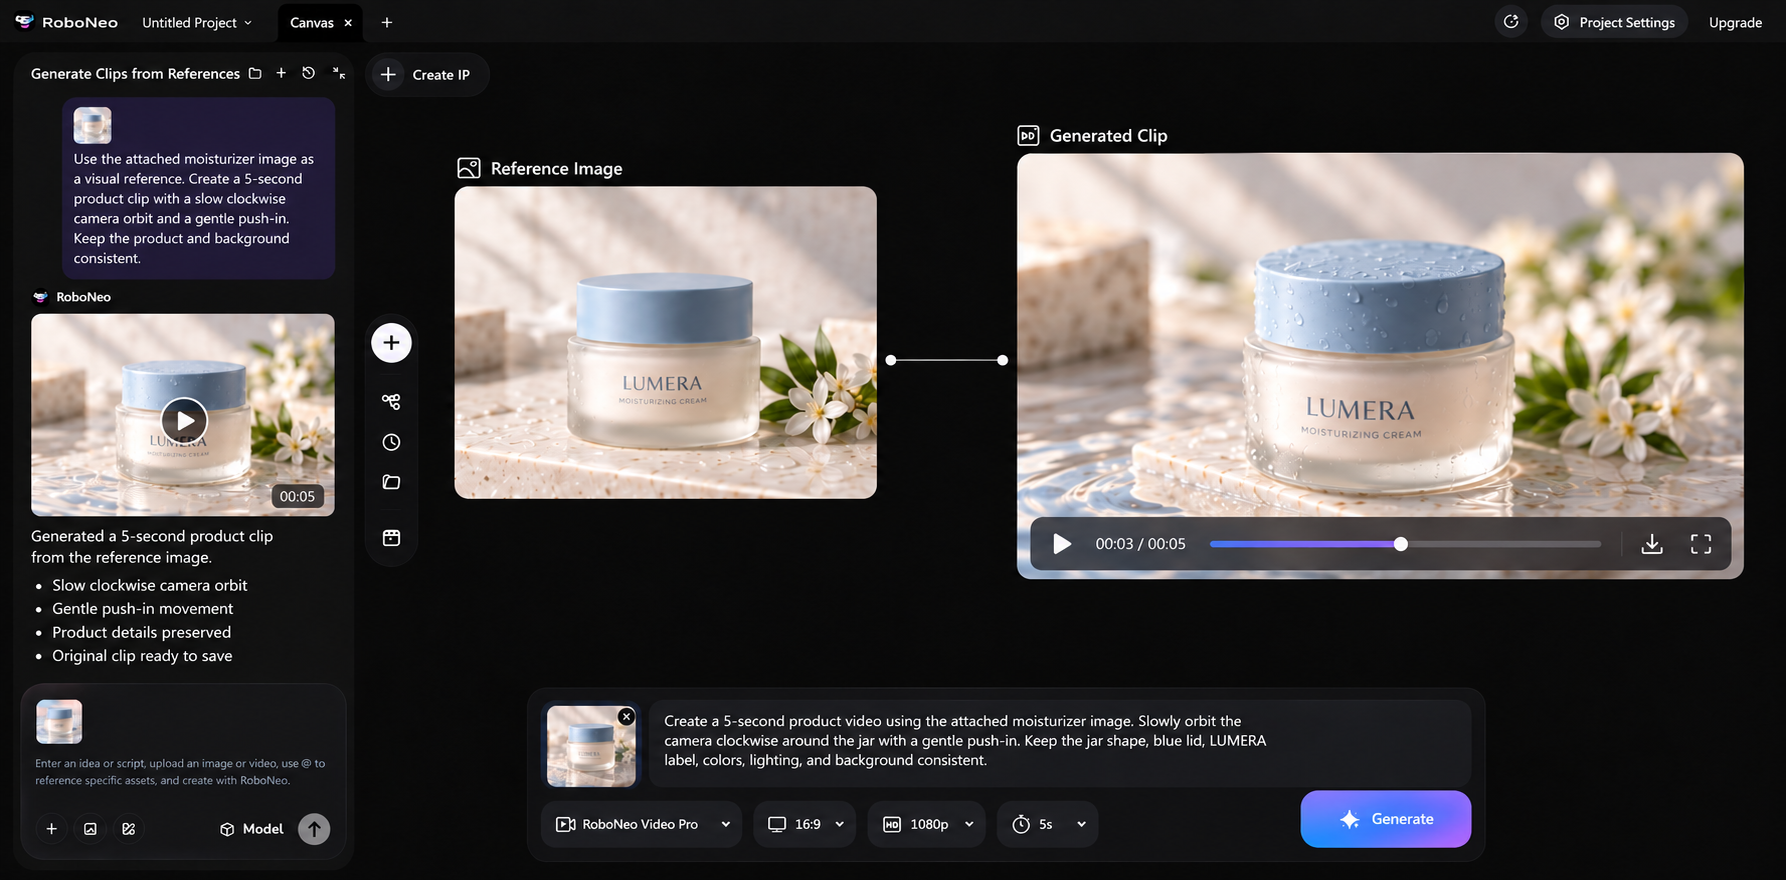This screenshot has height=880, width=1786.
Task: Open the 1080p resolution dropdown
Action: 926,824
